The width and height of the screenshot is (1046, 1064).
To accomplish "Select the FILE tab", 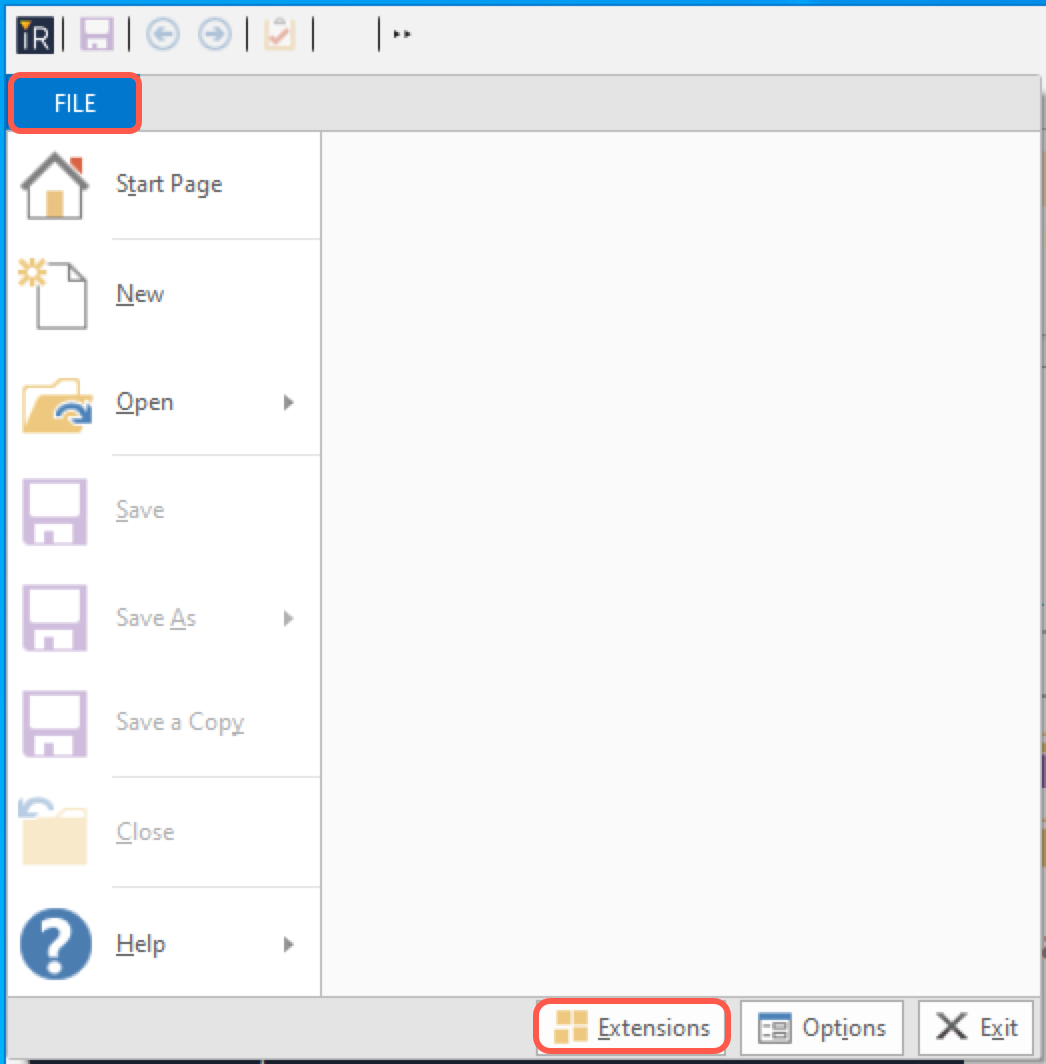I will 73,102.
